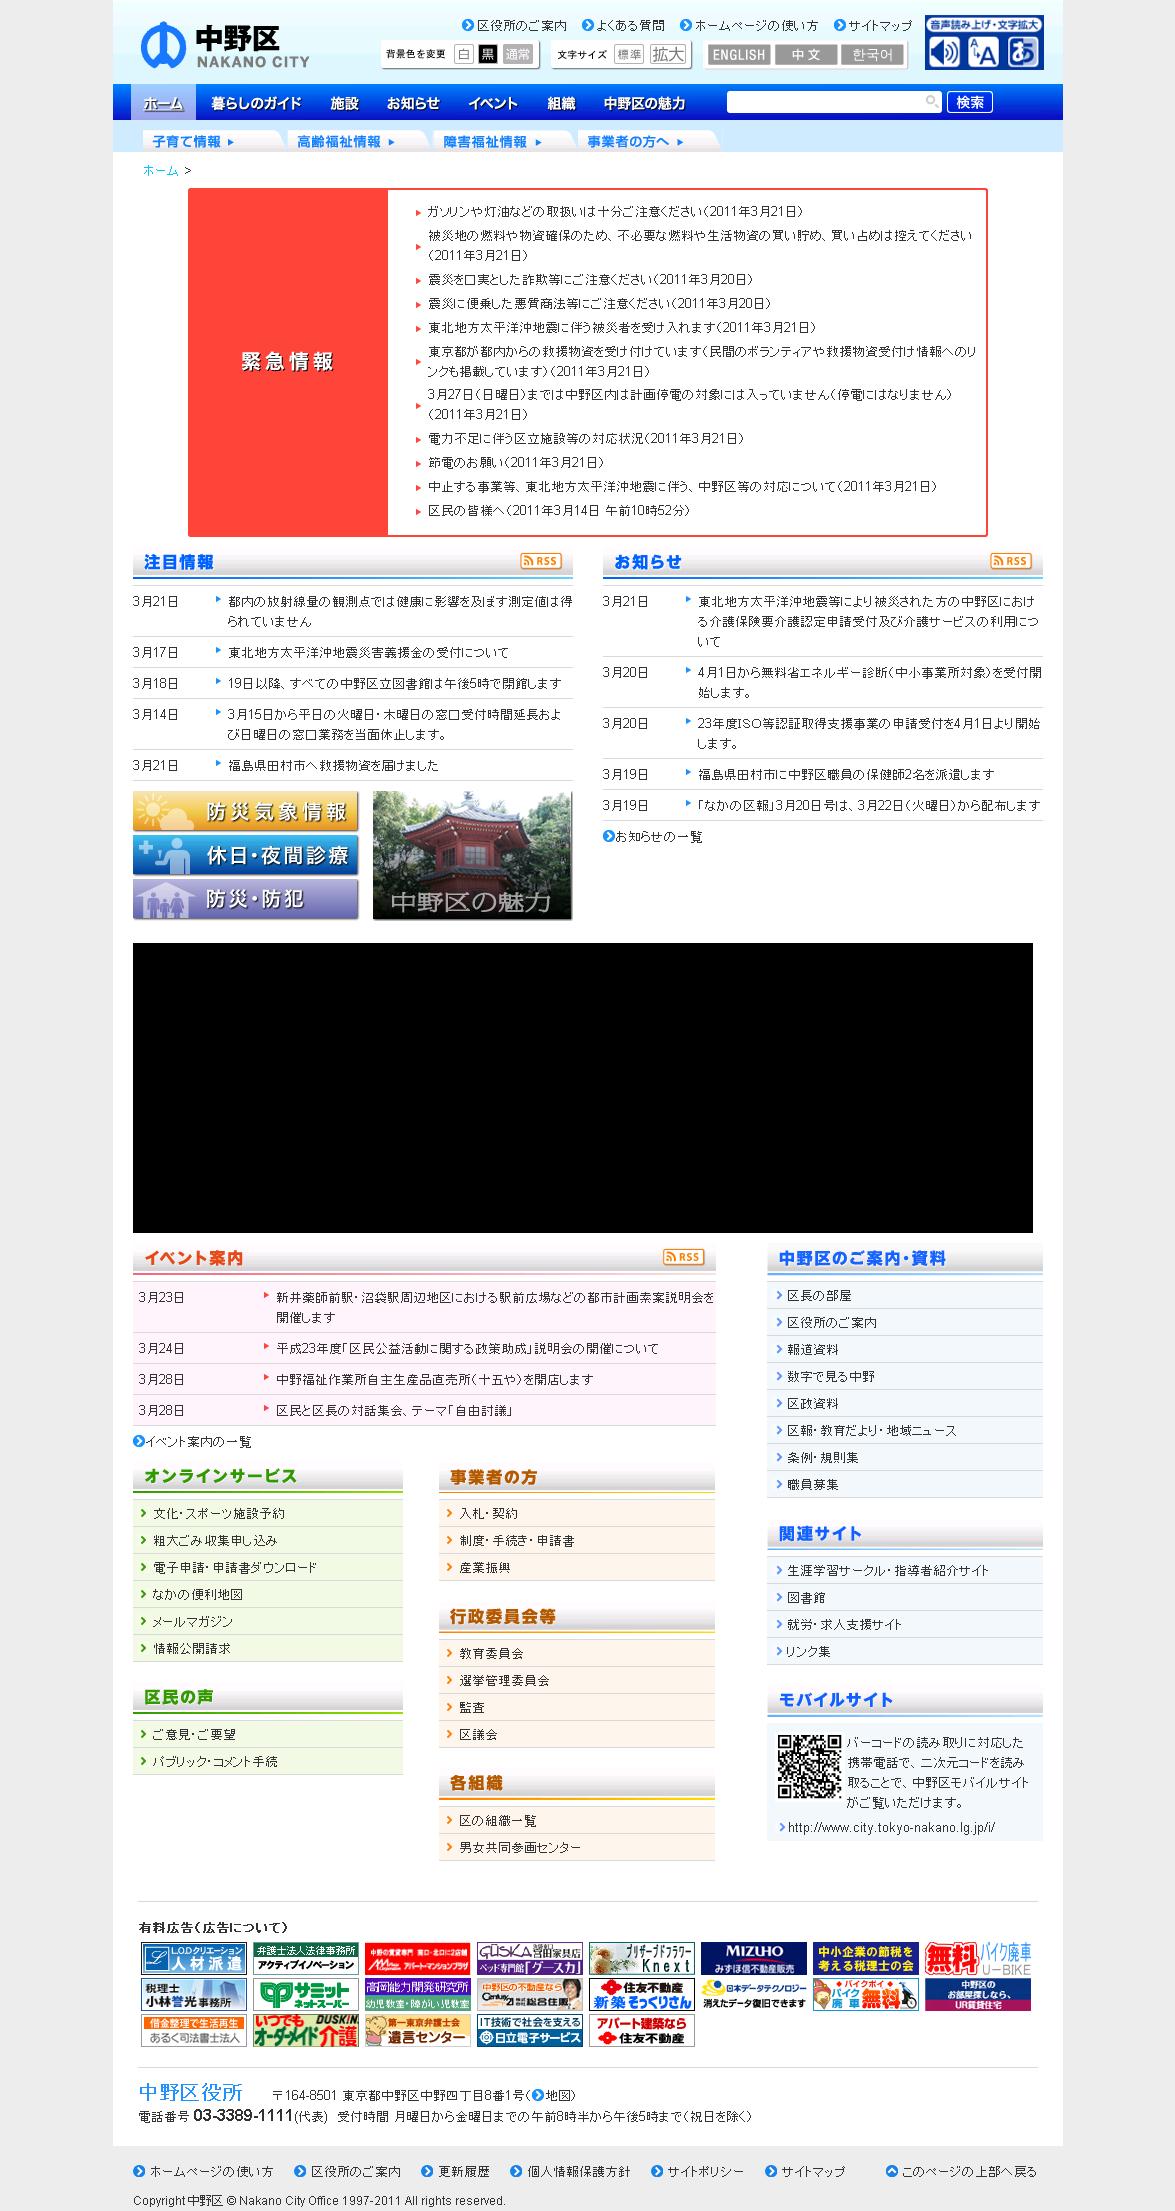1175x2211 pixels.
Task: Set background color to 通常 default swatch
Action: [x=517, y=55]
